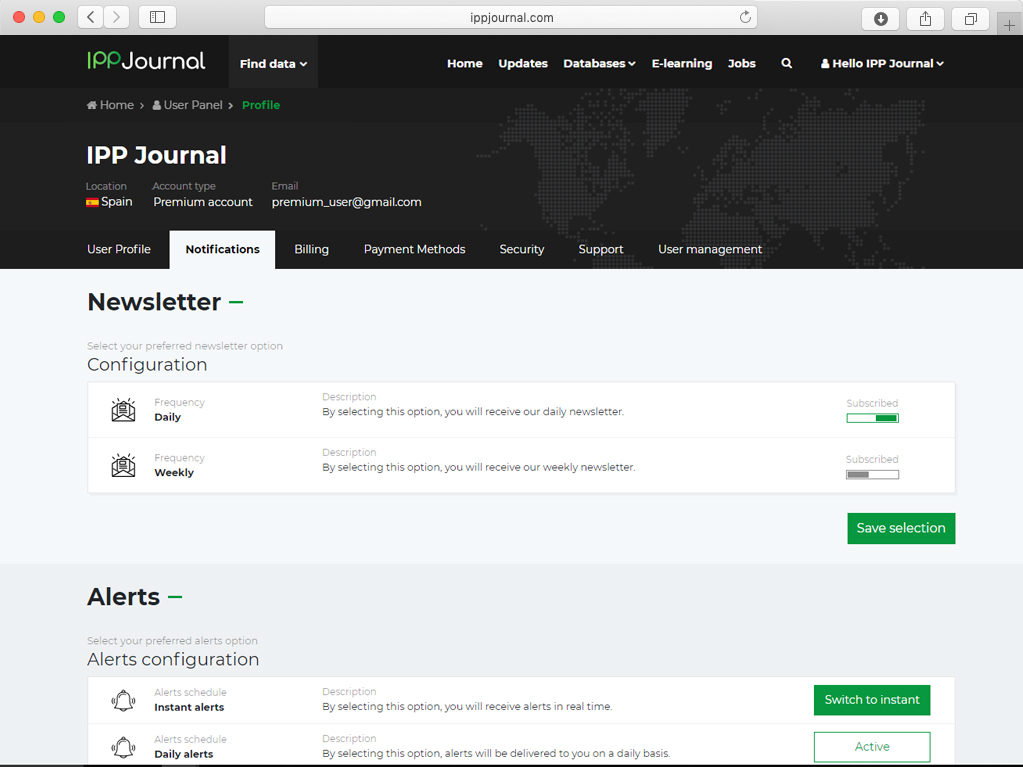Click the IPP Journal logo
This screenshot has height=767, width=1023.
[146, 61]
